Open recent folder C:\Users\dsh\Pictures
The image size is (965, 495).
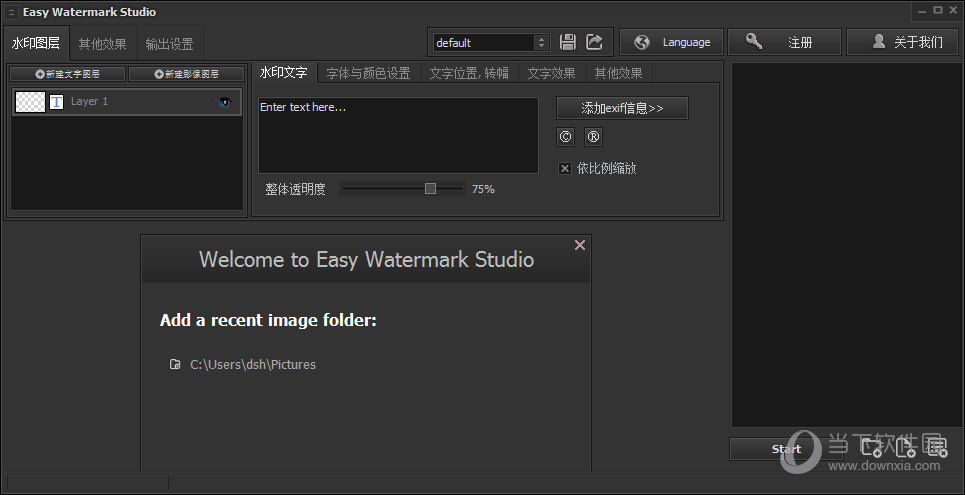tap(253, 364)
